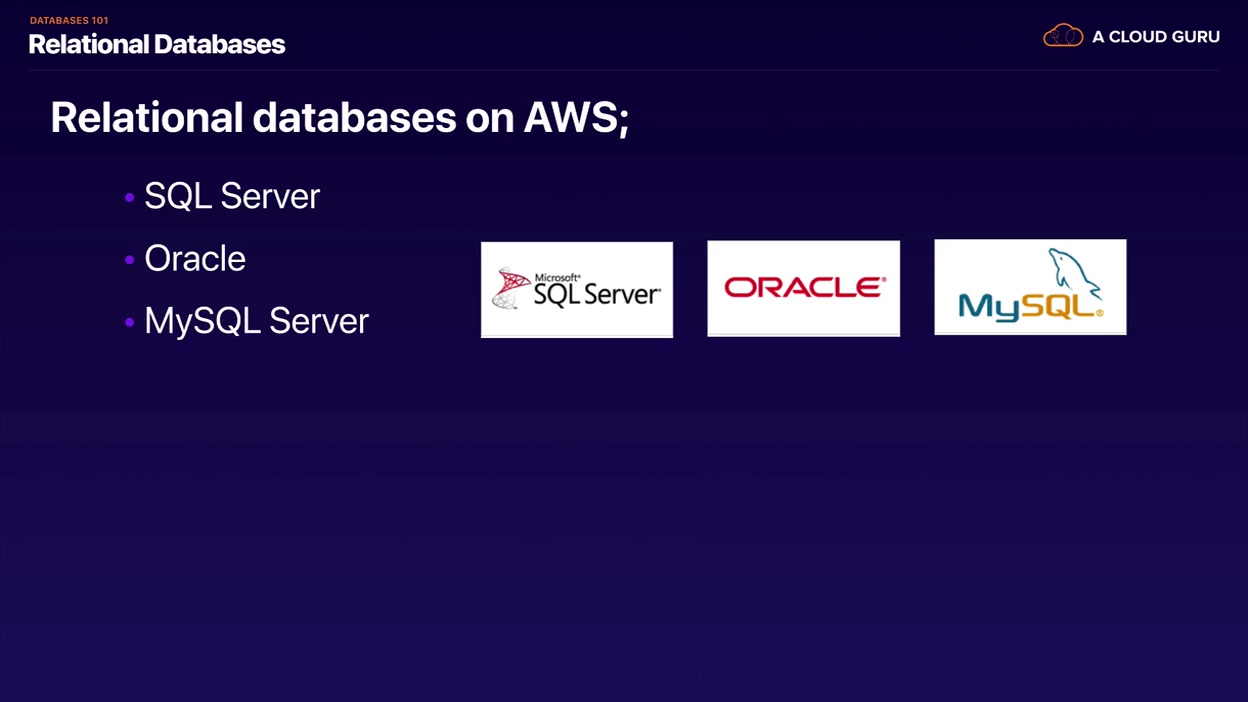Click the purple bullet beside SQL Server
Screen dimensions: 1248x702
click(129, 198)
